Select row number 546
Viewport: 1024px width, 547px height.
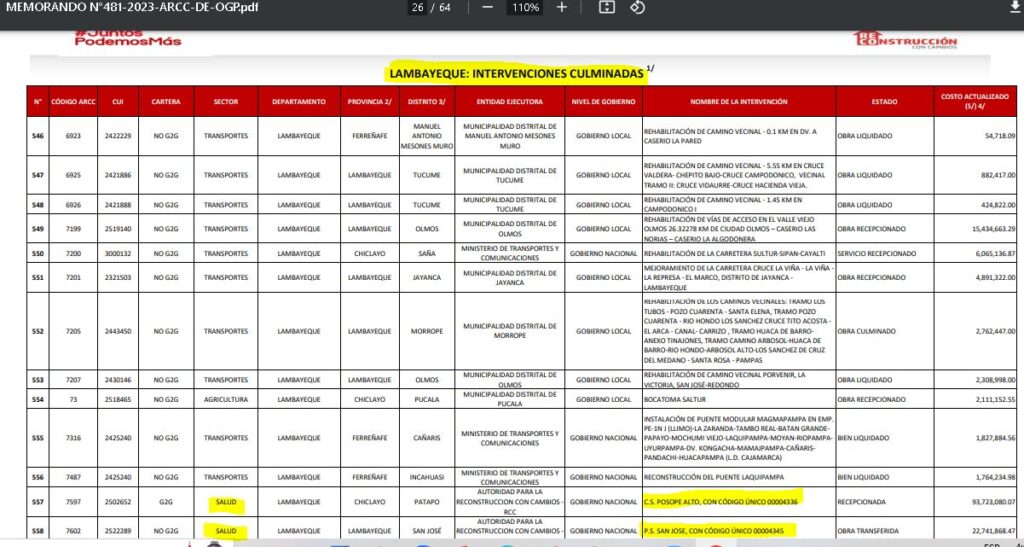click(x=37, y=136)
